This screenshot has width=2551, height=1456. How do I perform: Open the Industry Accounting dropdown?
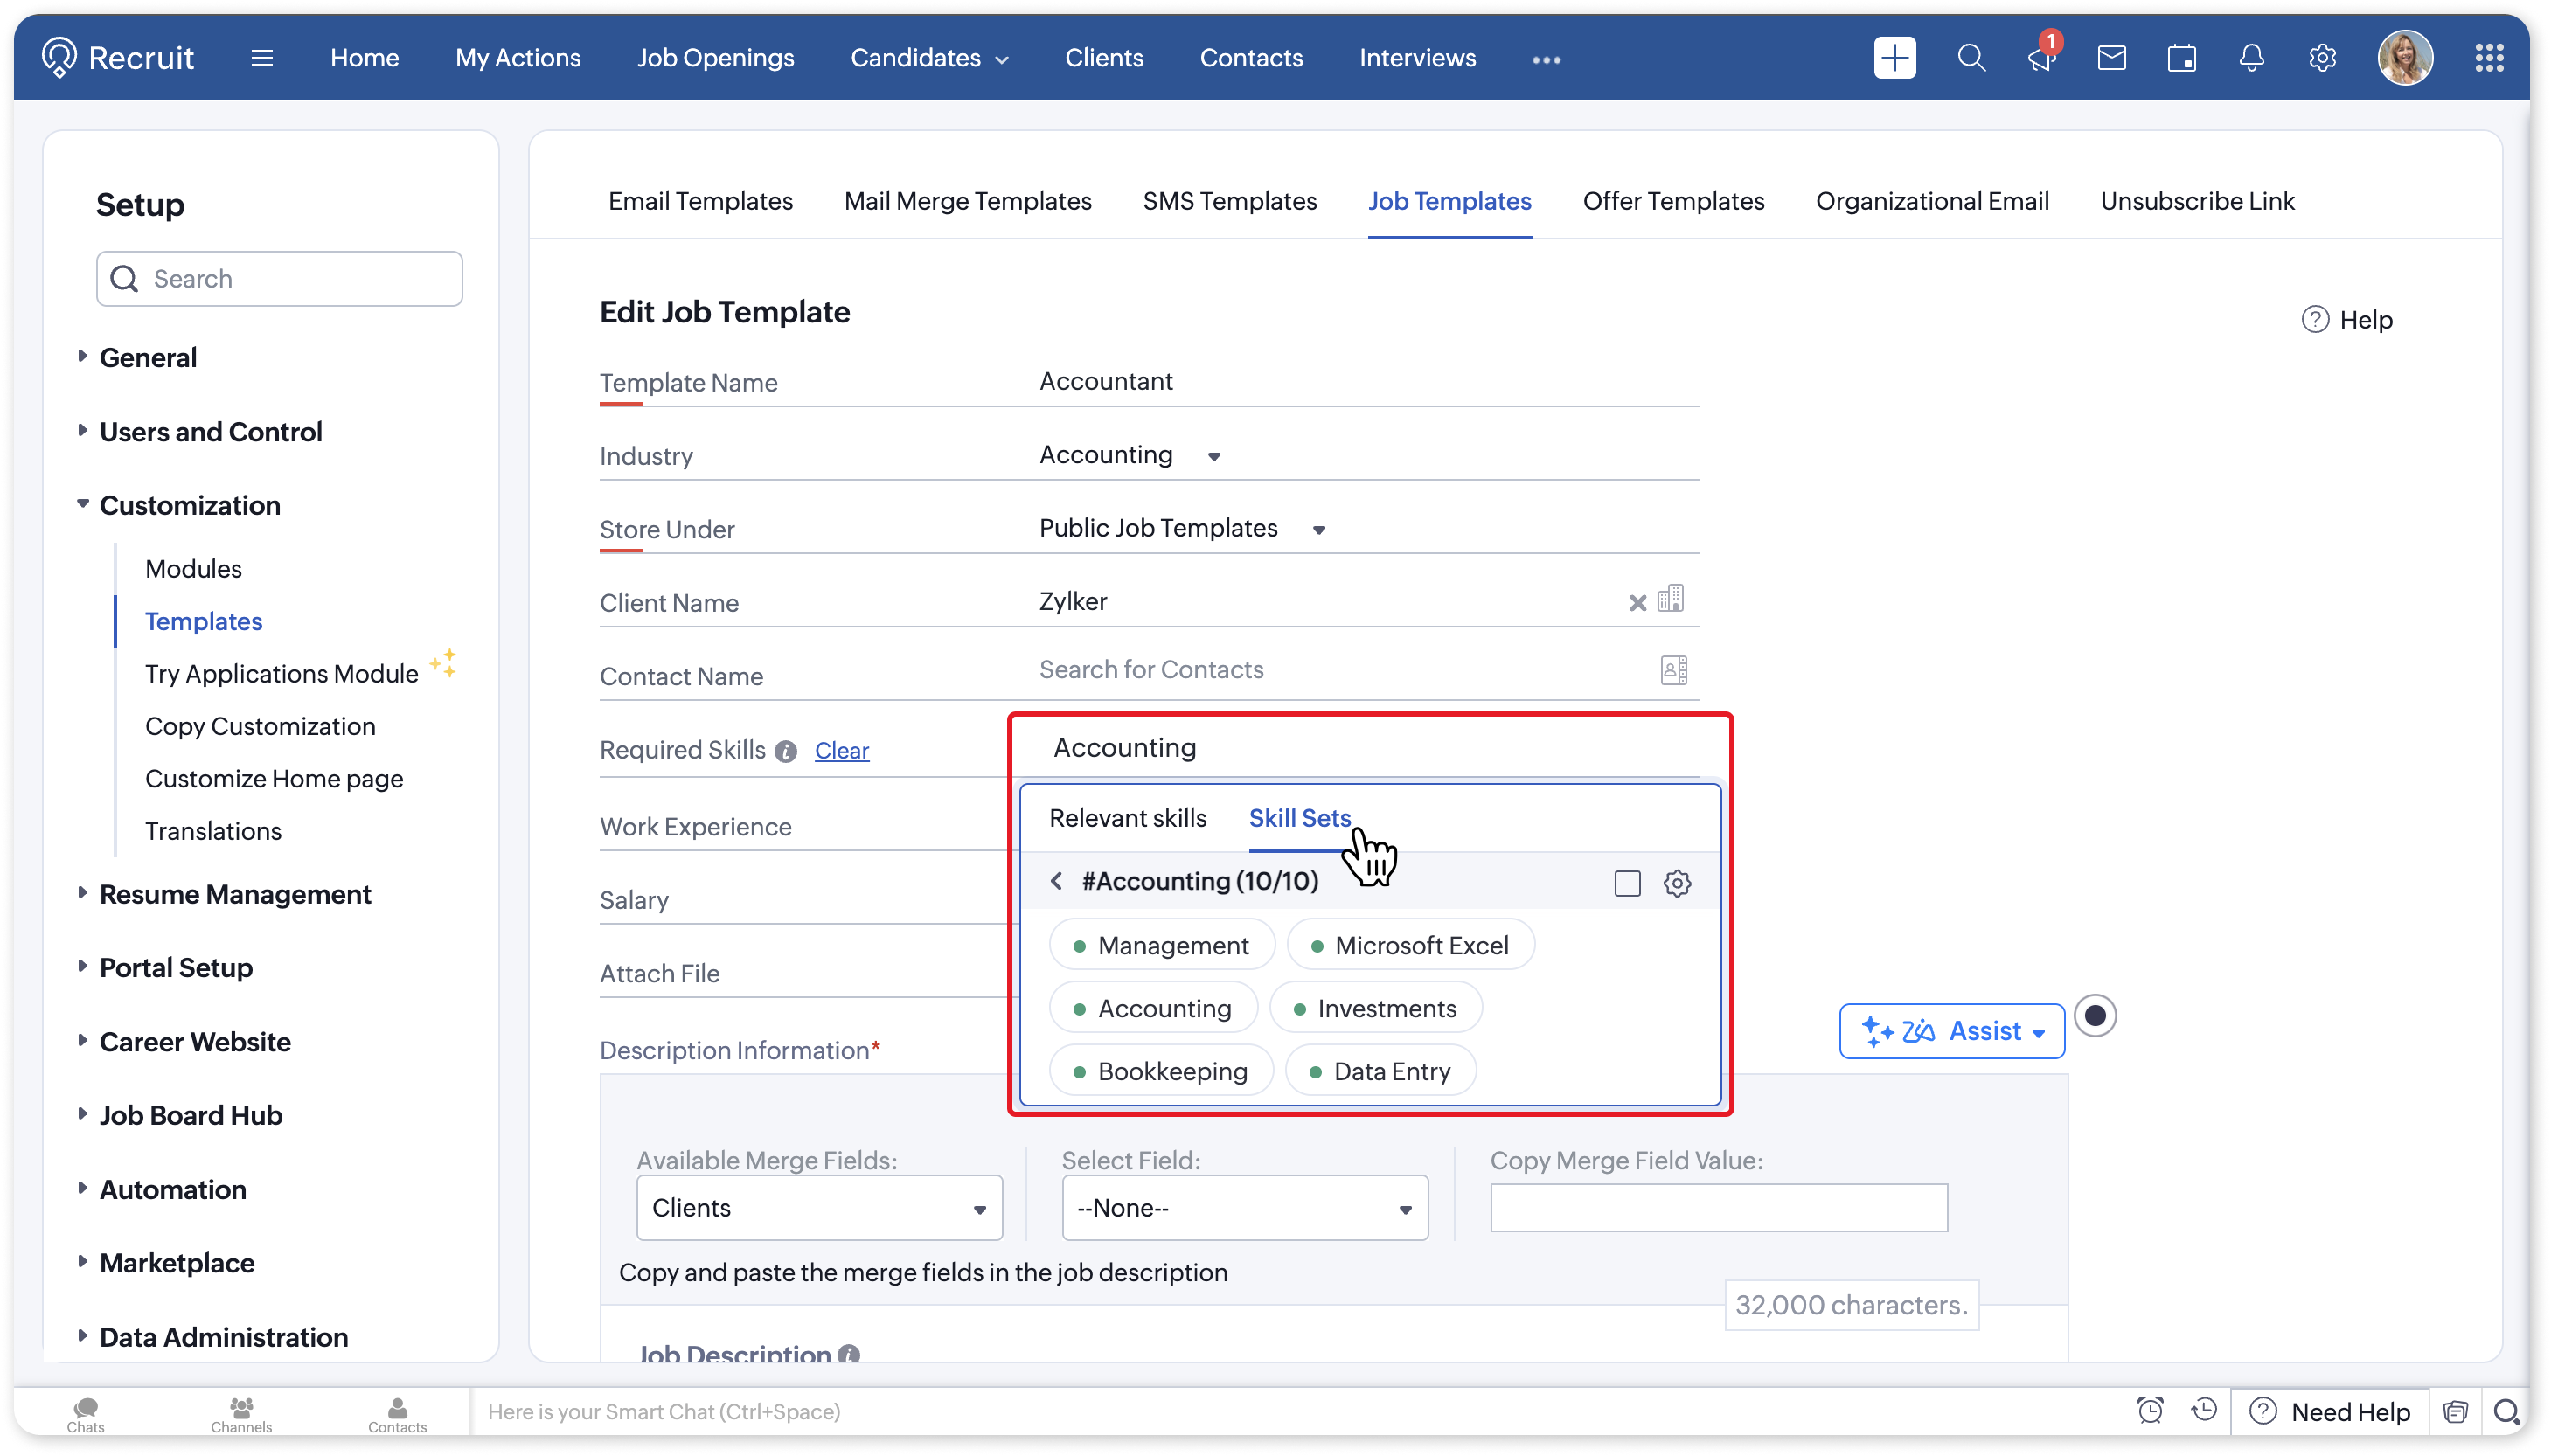pos(1130,455)
